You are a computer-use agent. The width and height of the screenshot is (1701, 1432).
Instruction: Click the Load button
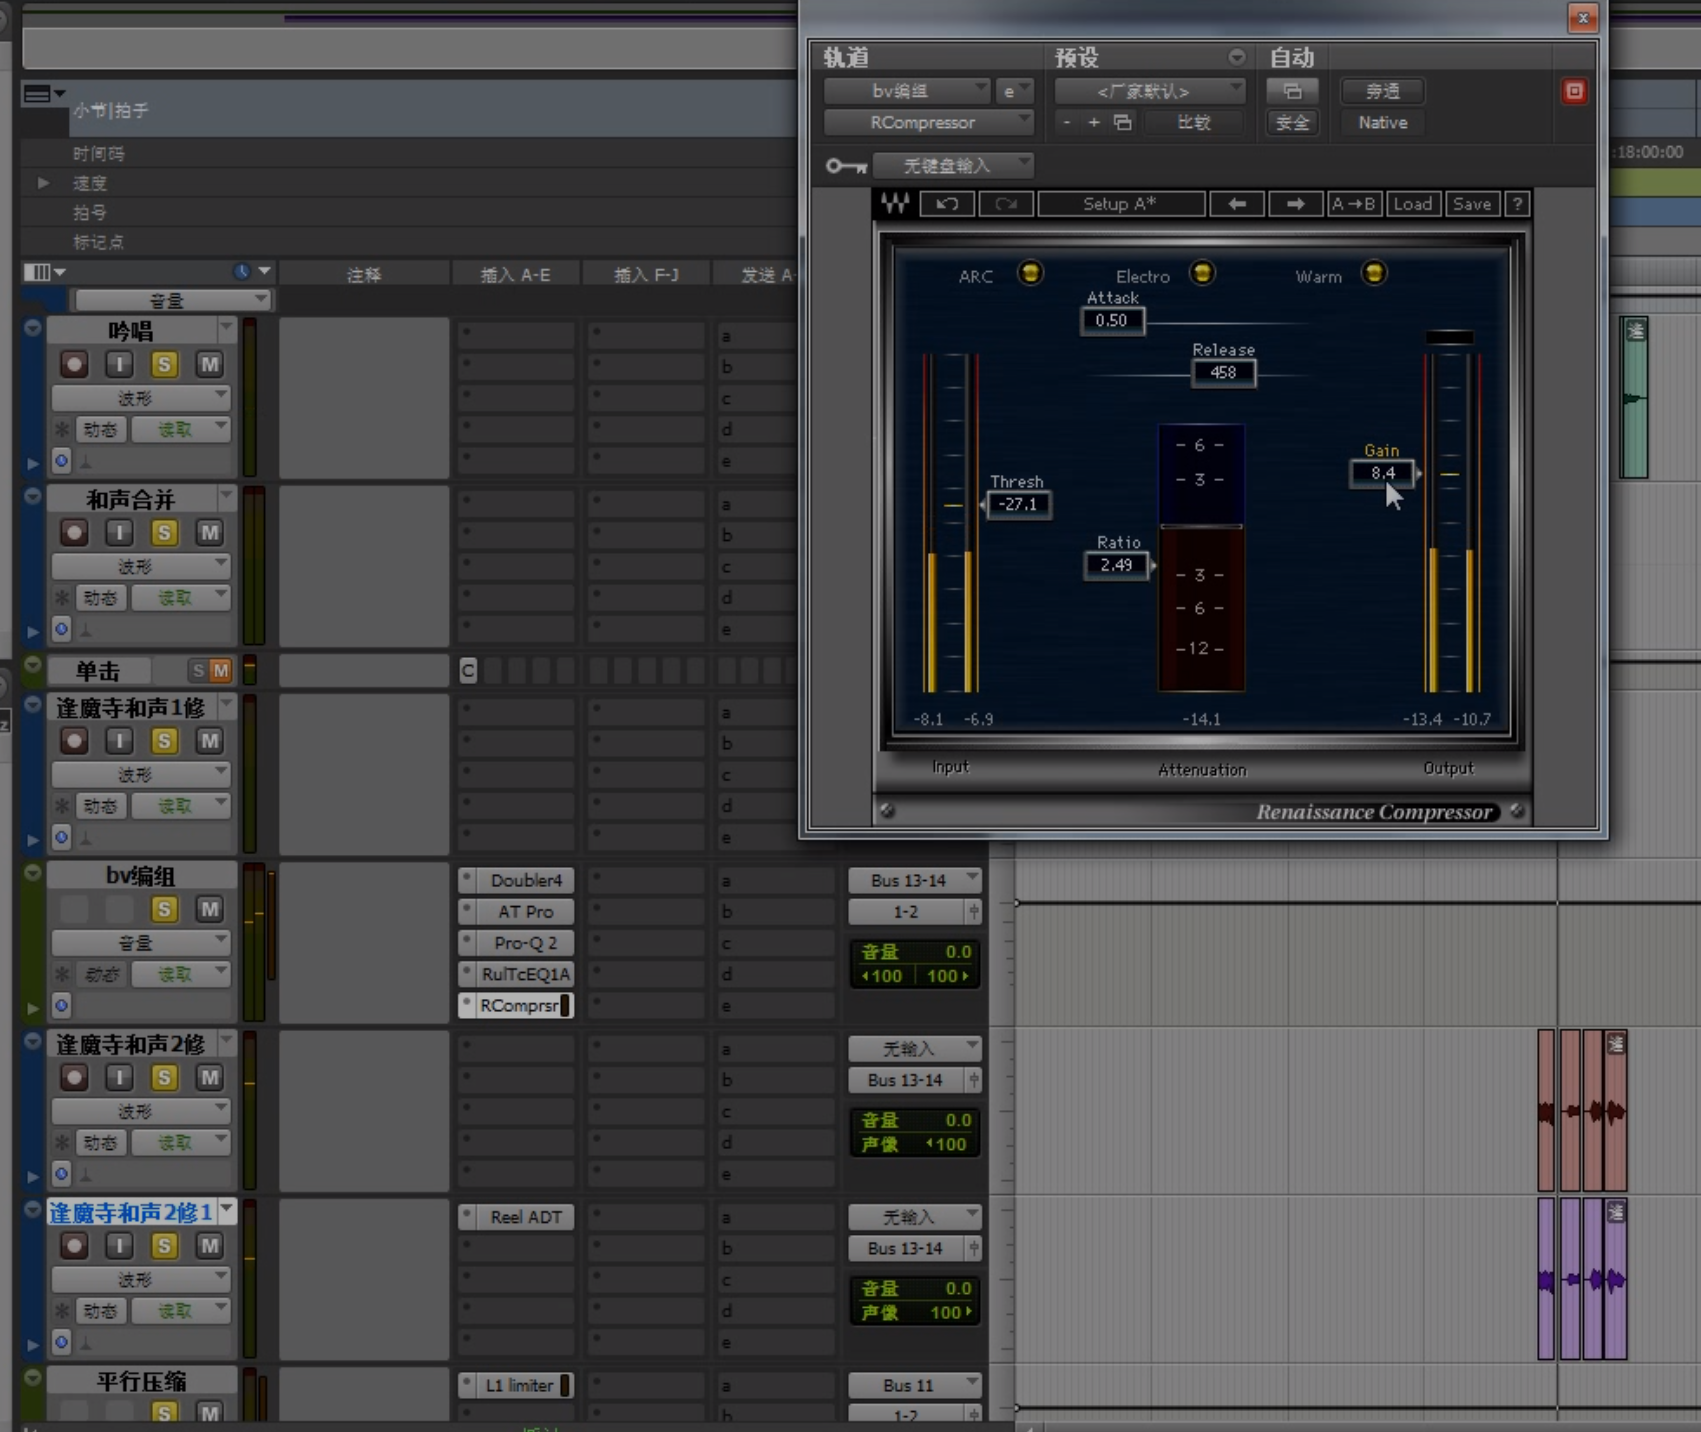pyautogui.click(x=1412, y=204)
